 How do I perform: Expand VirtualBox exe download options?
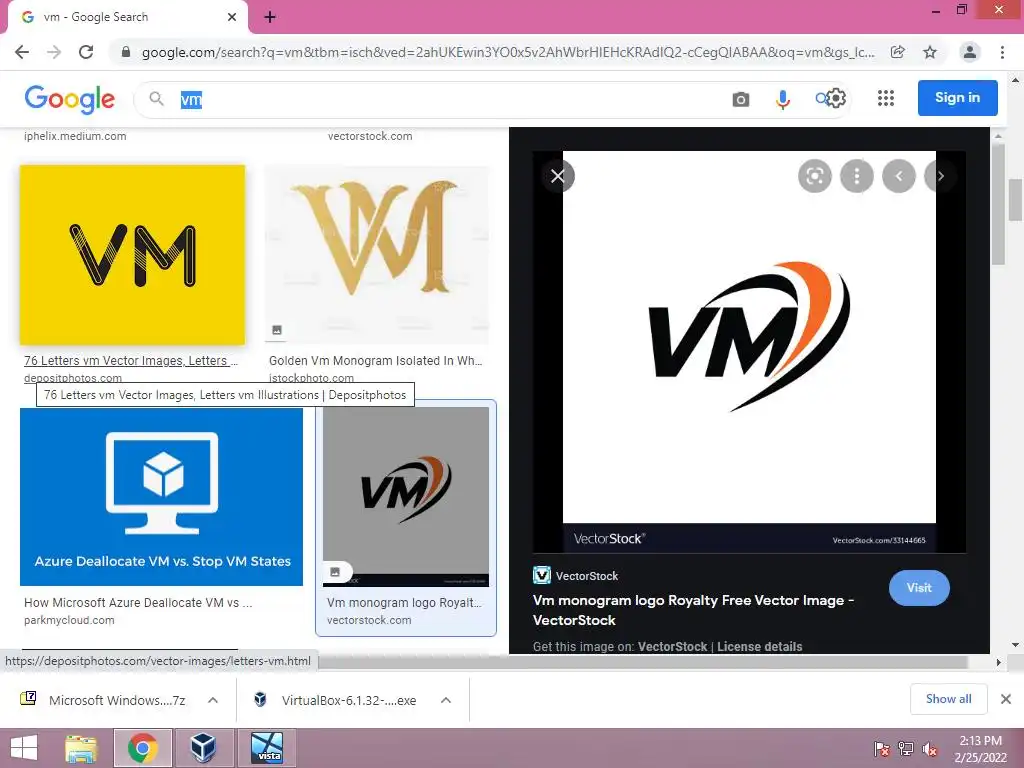tap(446, 700)
